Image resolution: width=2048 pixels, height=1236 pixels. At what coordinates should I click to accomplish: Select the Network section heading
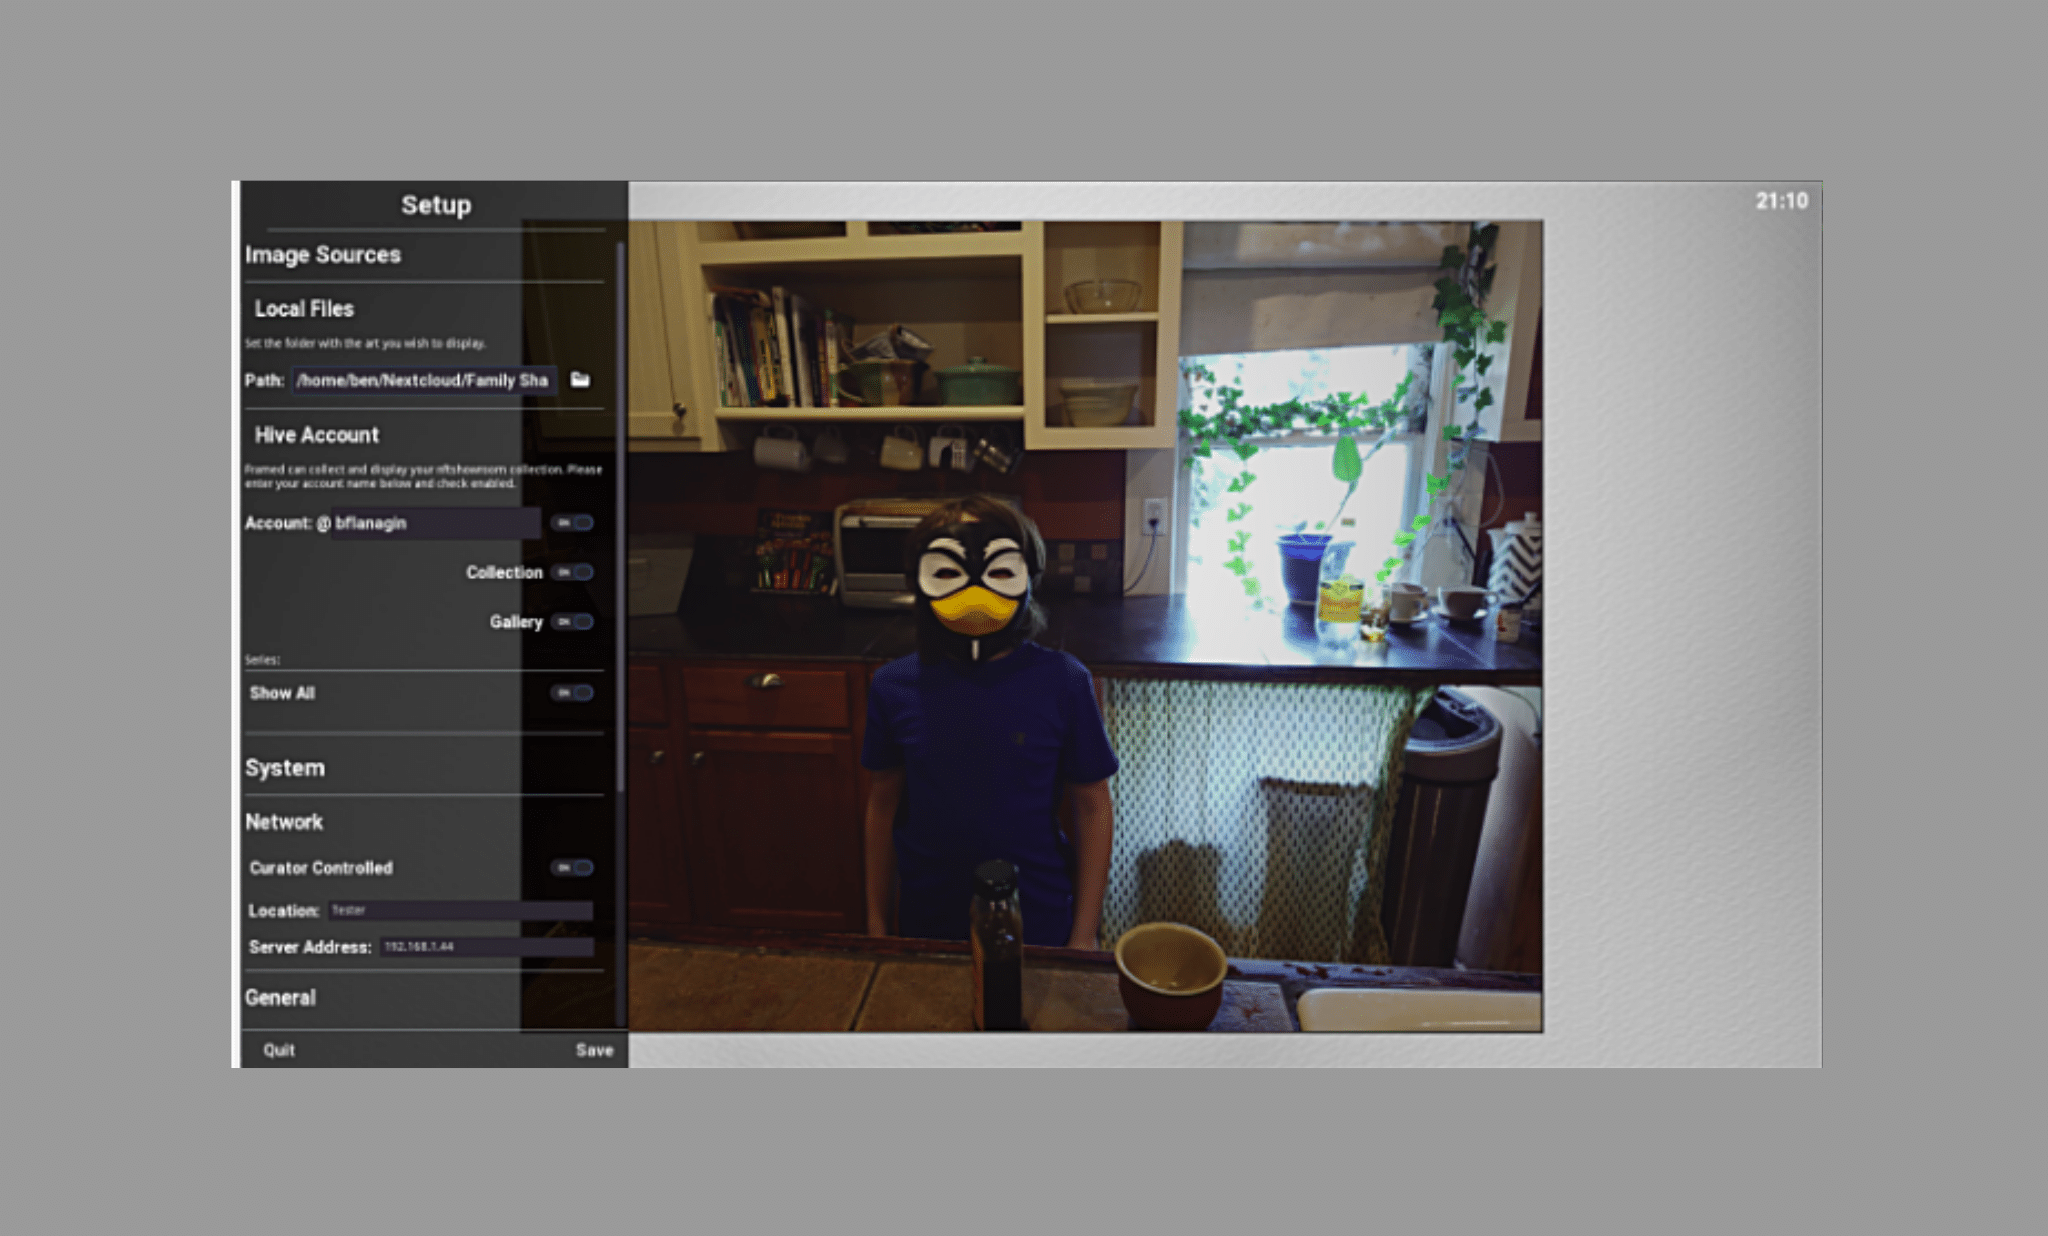coord(284,822)
